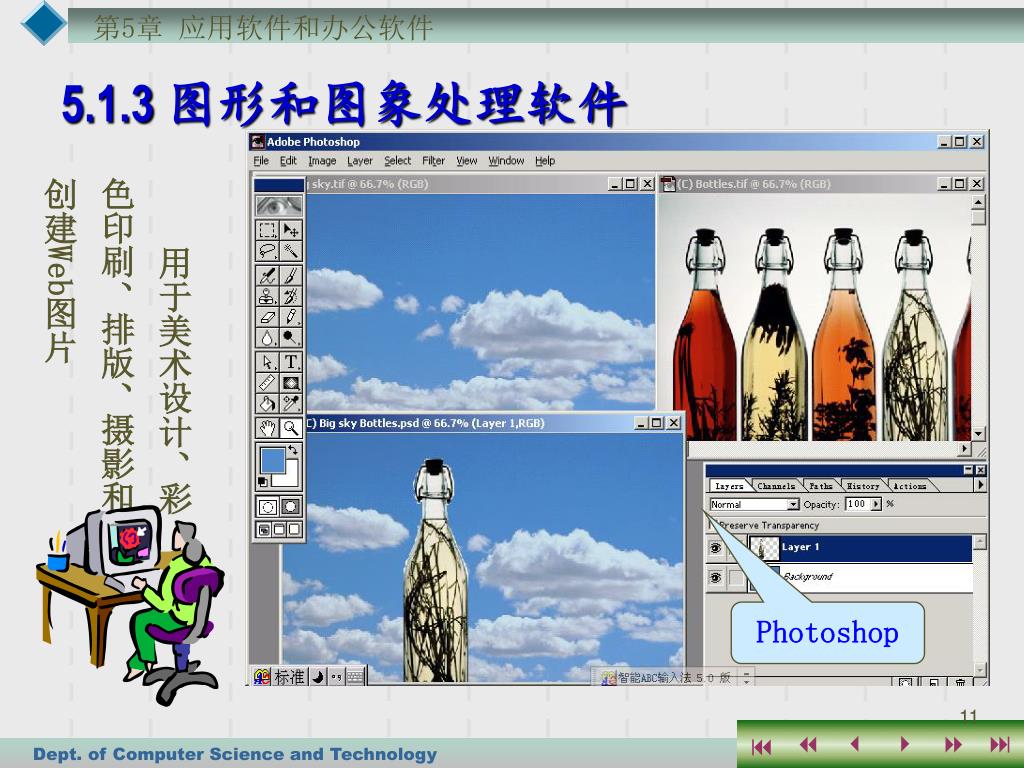
Task: Toggle visibility eye of Layer 1
Action: [x=716, y=548]
